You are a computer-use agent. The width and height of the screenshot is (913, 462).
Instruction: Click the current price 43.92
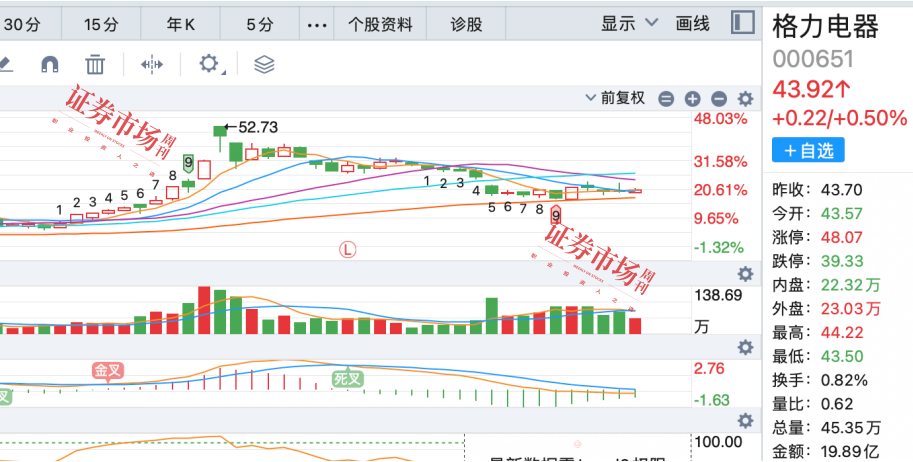click(812, 89)
